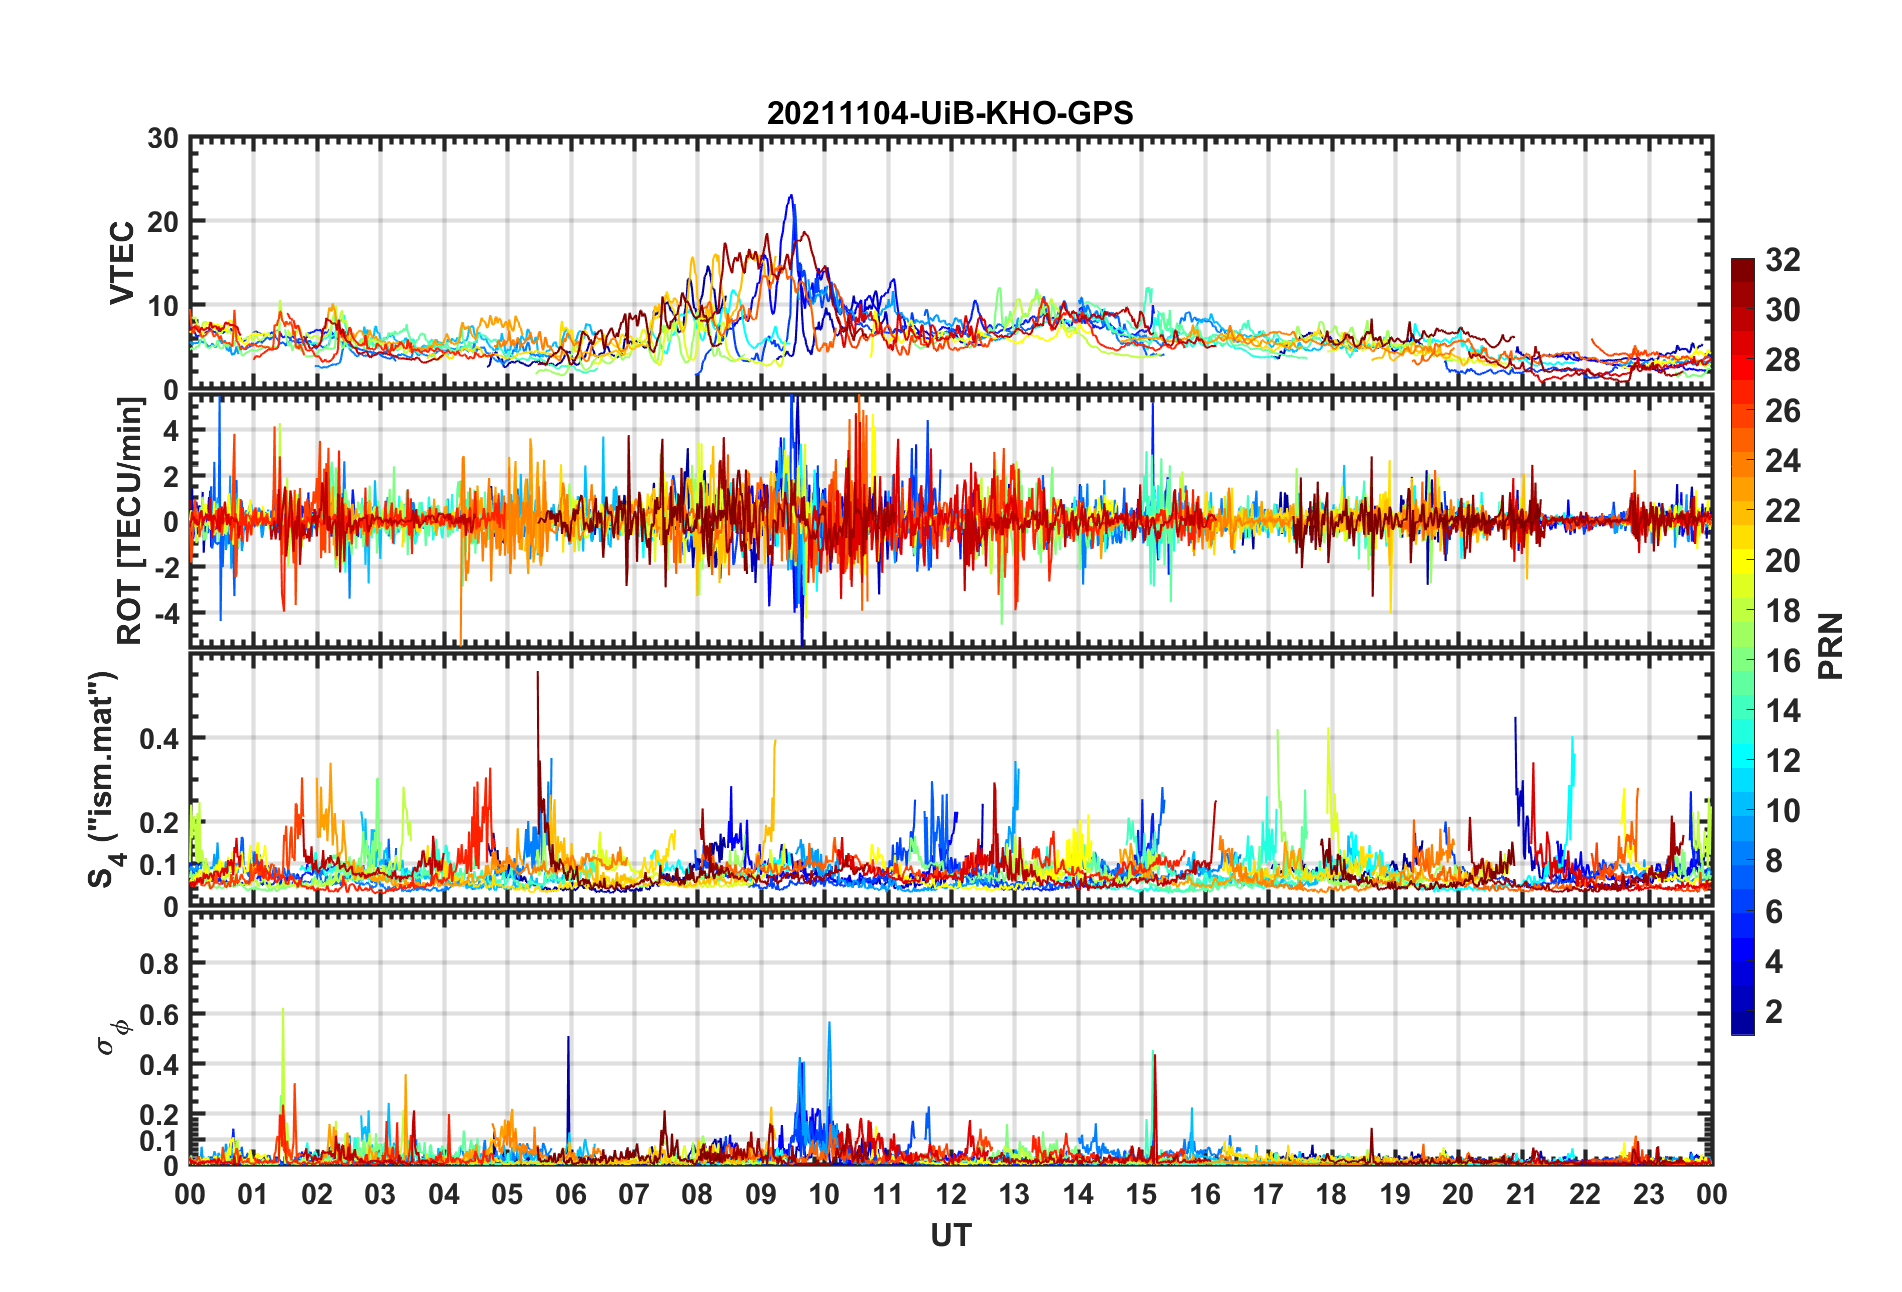Click the plot title 20211104-UiB-KHO-GPS
Image resolution: width=1902 pixels, height=1292 pixels.
coord(950,113)
